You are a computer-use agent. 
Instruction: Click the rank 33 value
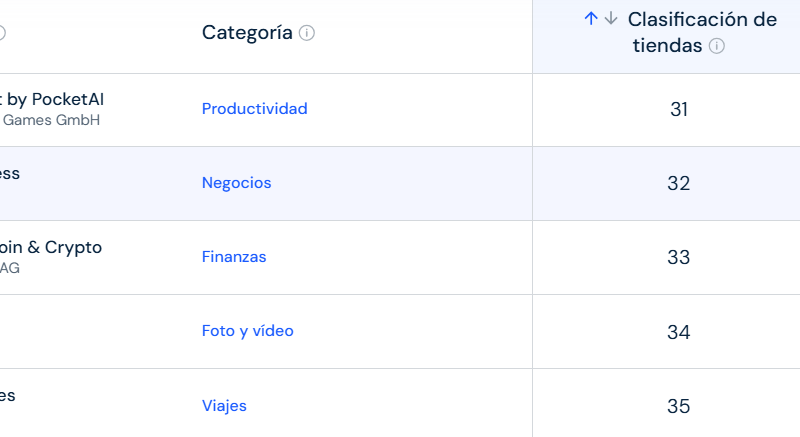click(679, 258)
